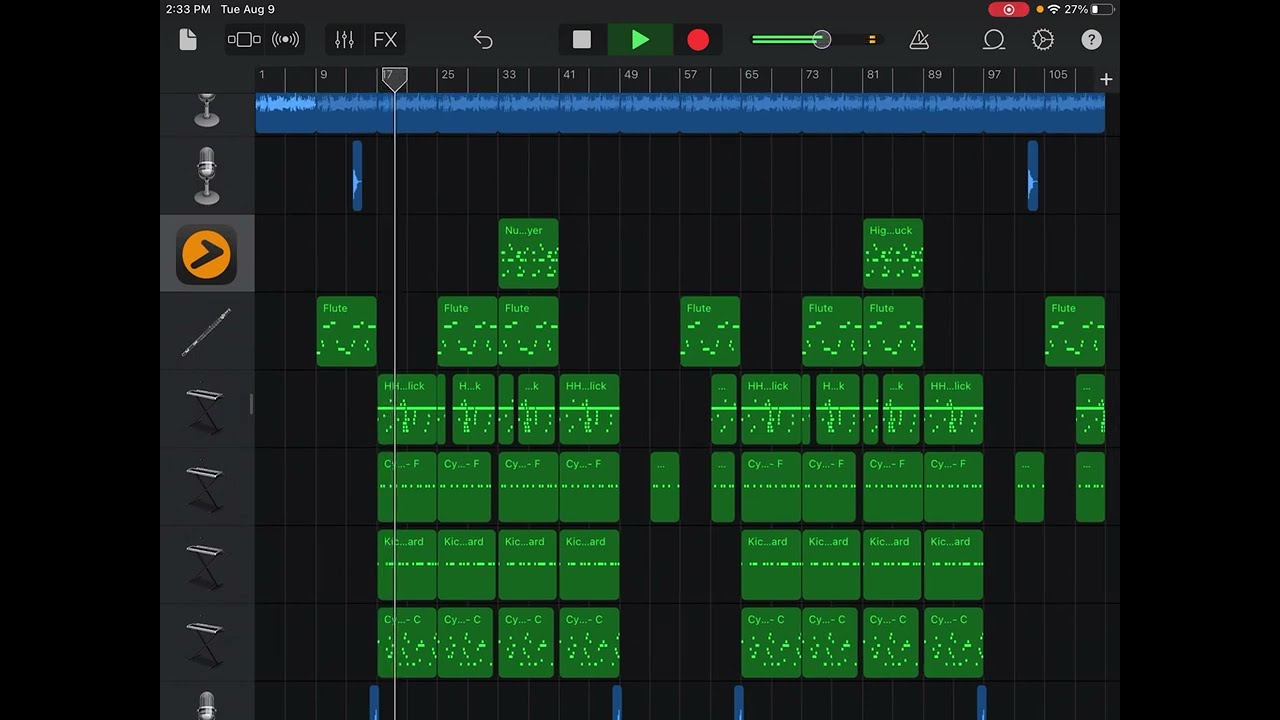
Task: Select the top blue audio track microphone icon
Action: pos(207,110)
